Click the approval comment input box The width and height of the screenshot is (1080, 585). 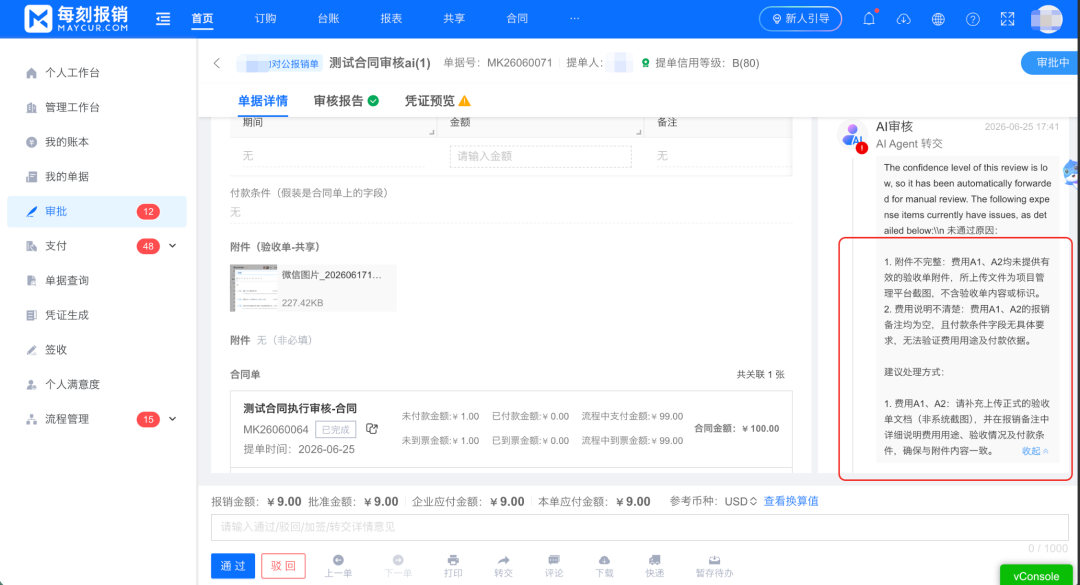tap(639, 527)
